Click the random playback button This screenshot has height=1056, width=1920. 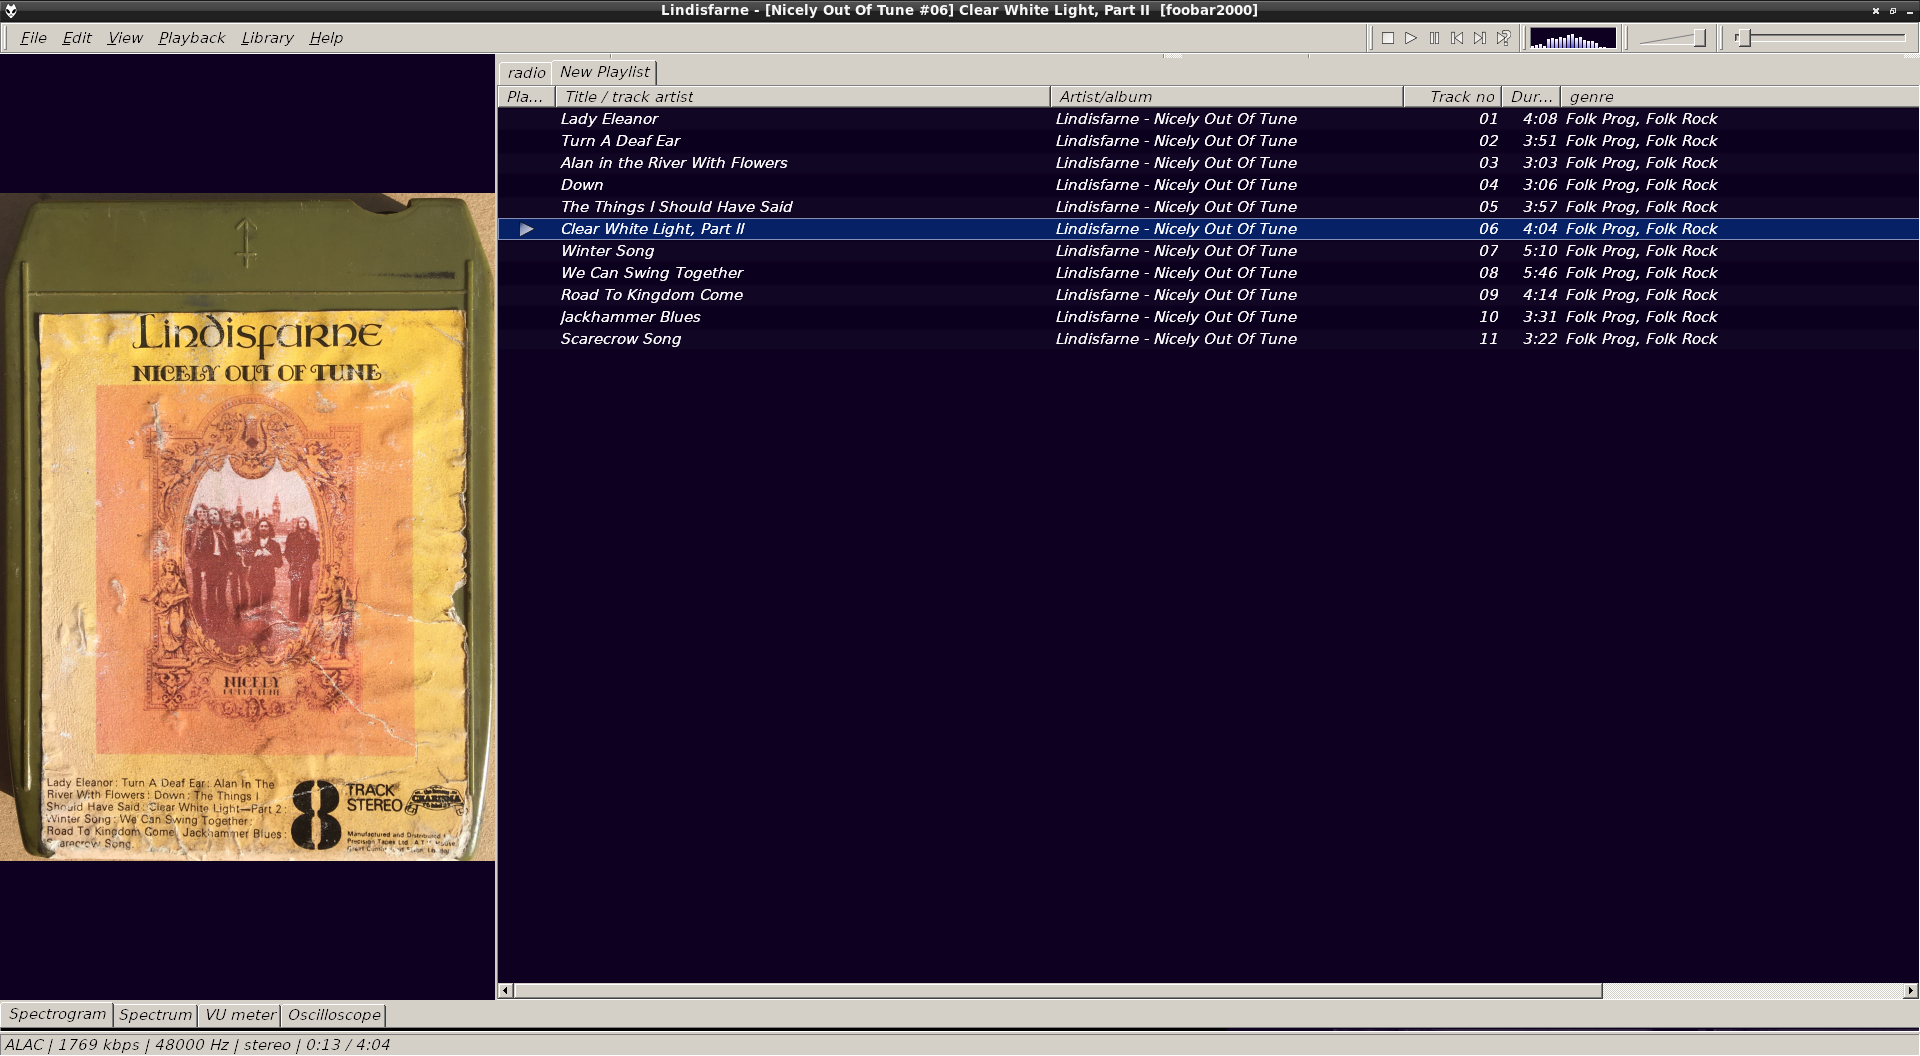tap(1503, 38)
